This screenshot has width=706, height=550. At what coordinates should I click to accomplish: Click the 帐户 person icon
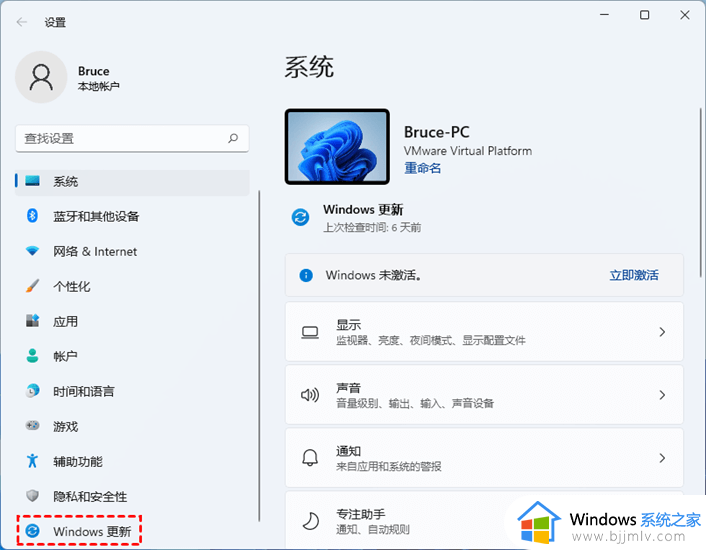(32, 356)
